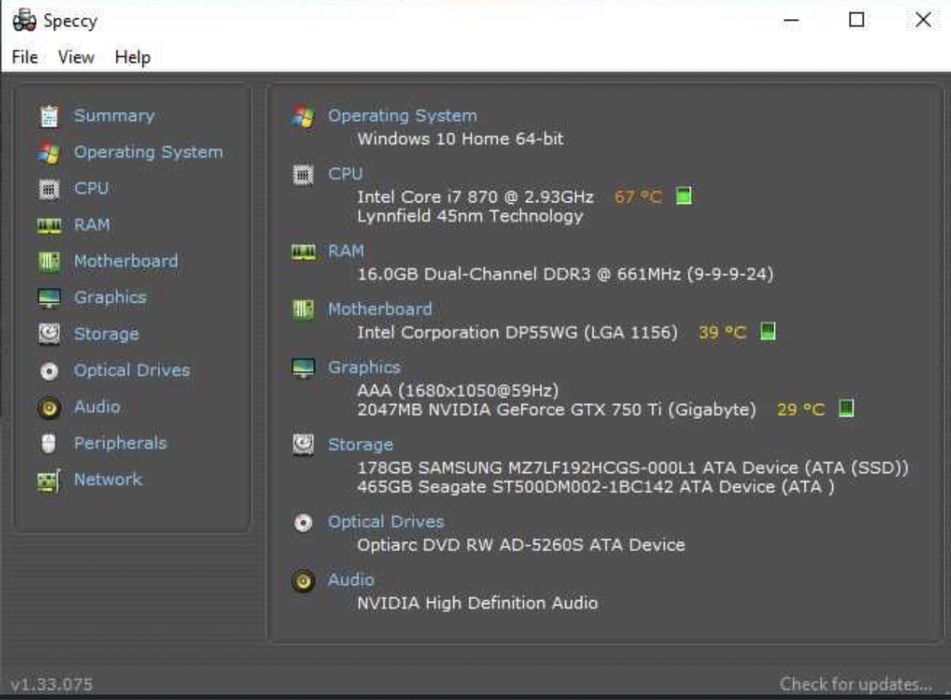The height and width of the screenshot is (700, 951).
Task: Click the Audio speaker icon in the sidebar
Action: coord(48,407)
